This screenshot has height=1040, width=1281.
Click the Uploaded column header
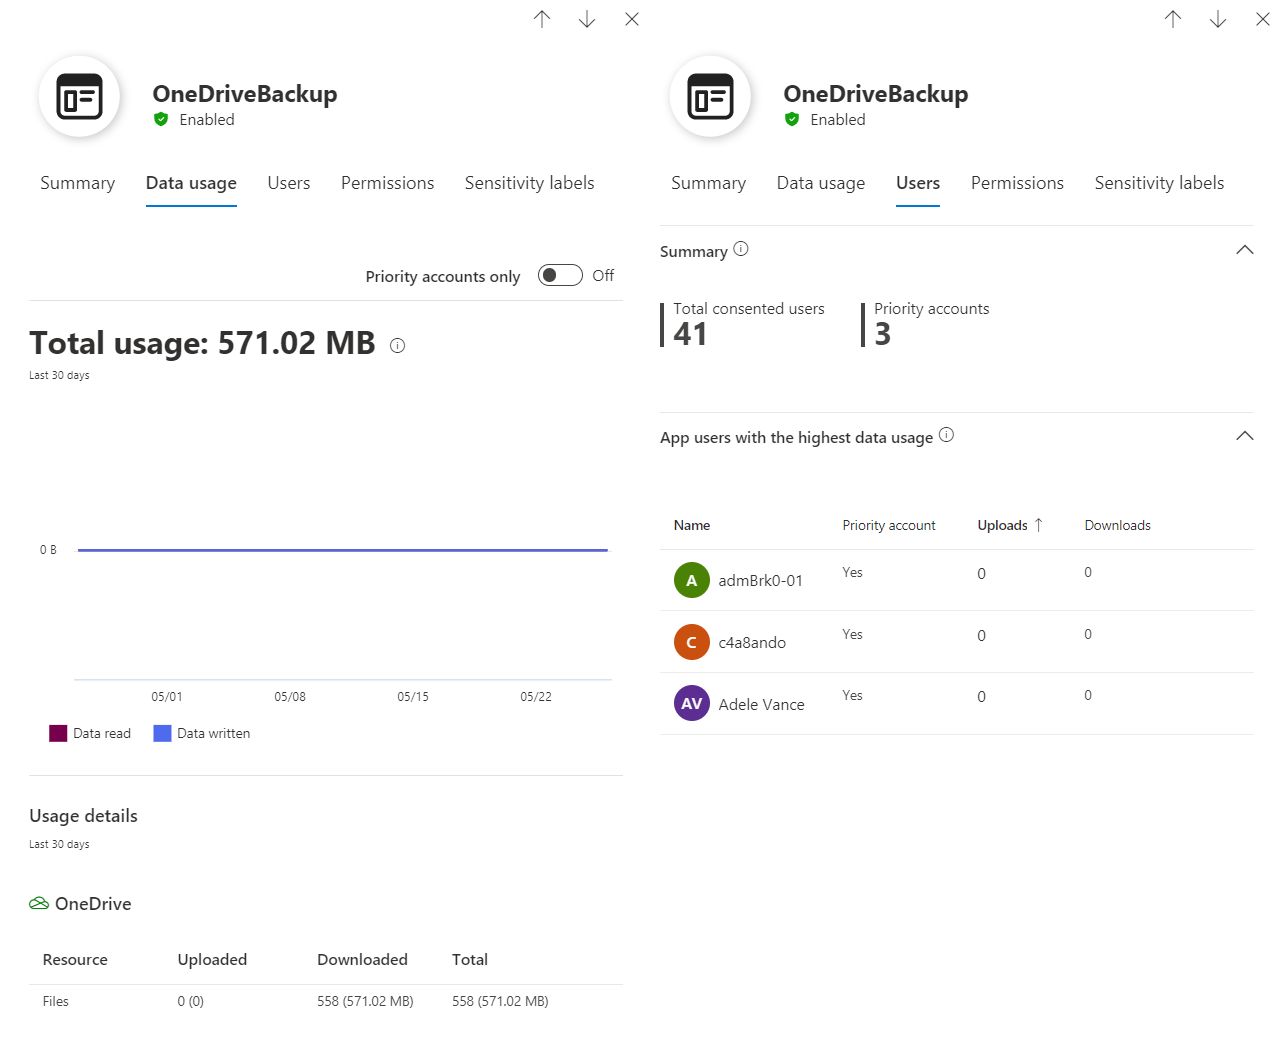(x=212, y=959)
